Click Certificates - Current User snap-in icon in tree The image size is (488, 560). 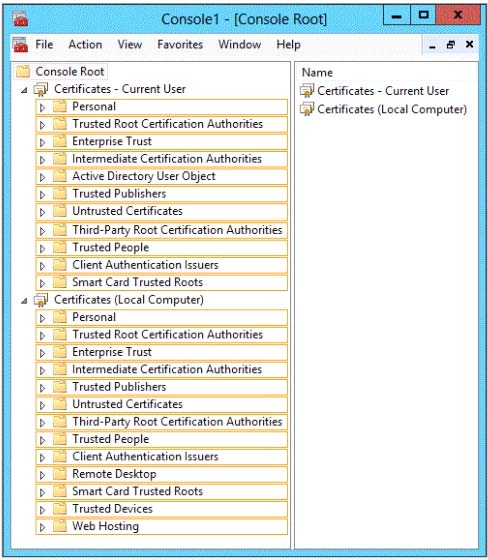(41, 89)
